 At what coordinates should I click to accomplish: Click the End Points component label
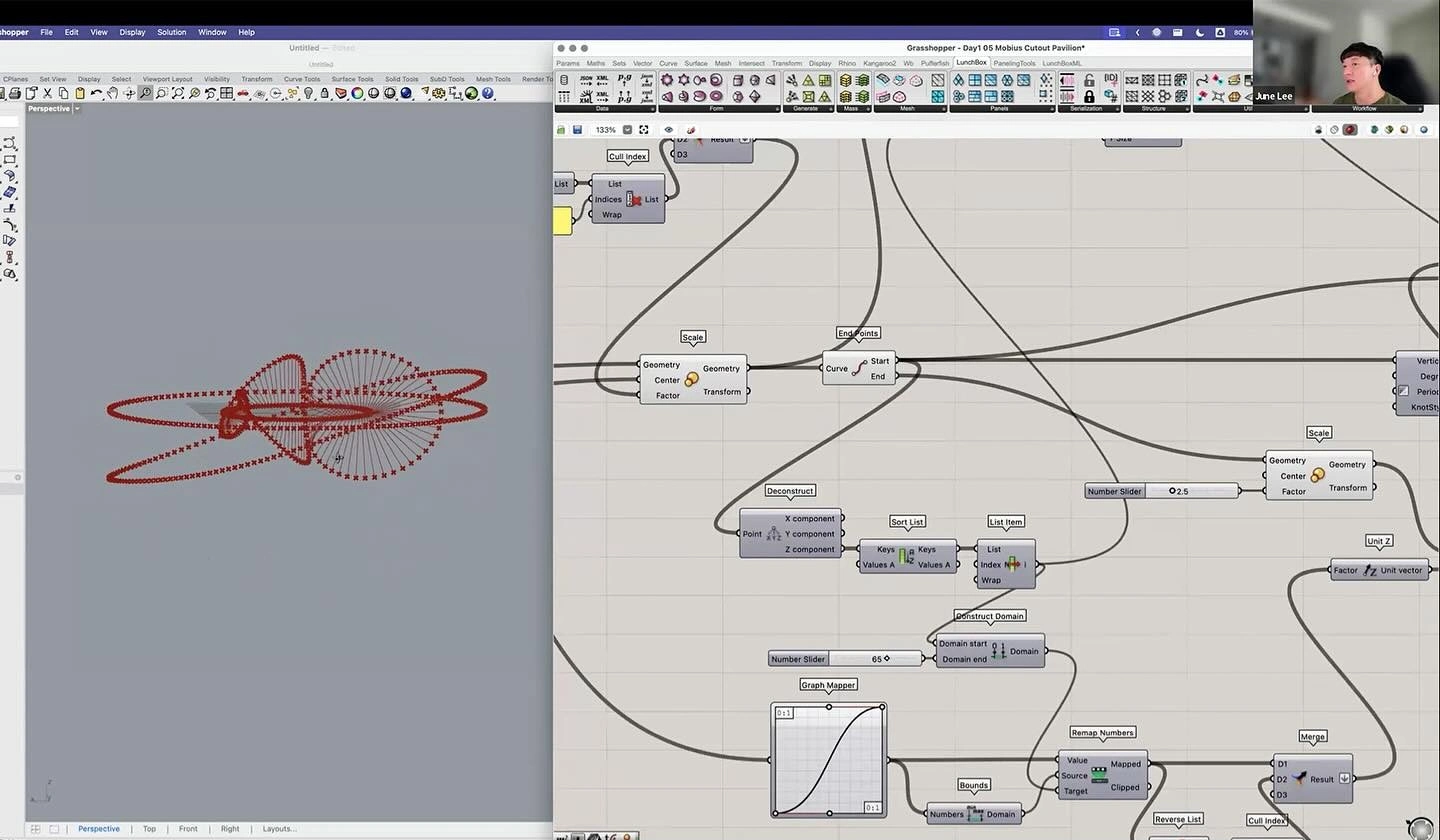[858, 333]
